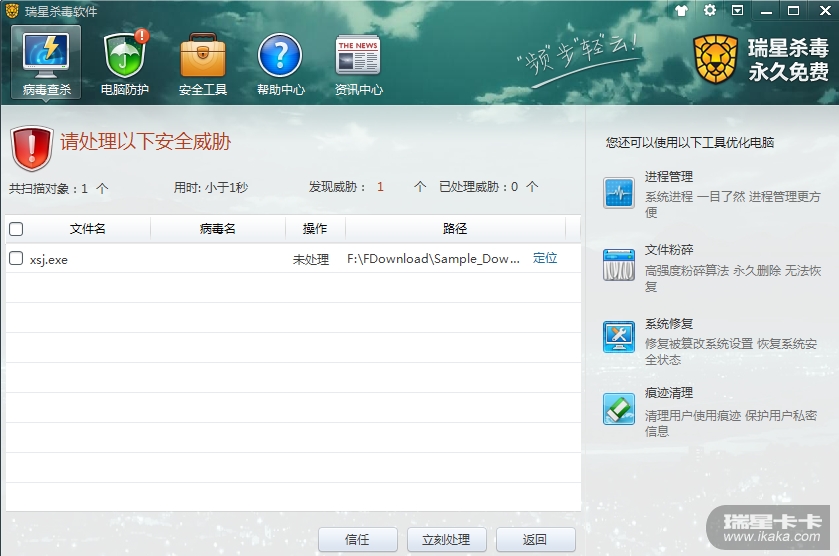This screenshot has width=839, height=556.
Task: Click the 进程管理 title text
Action: tap(669, 177)
